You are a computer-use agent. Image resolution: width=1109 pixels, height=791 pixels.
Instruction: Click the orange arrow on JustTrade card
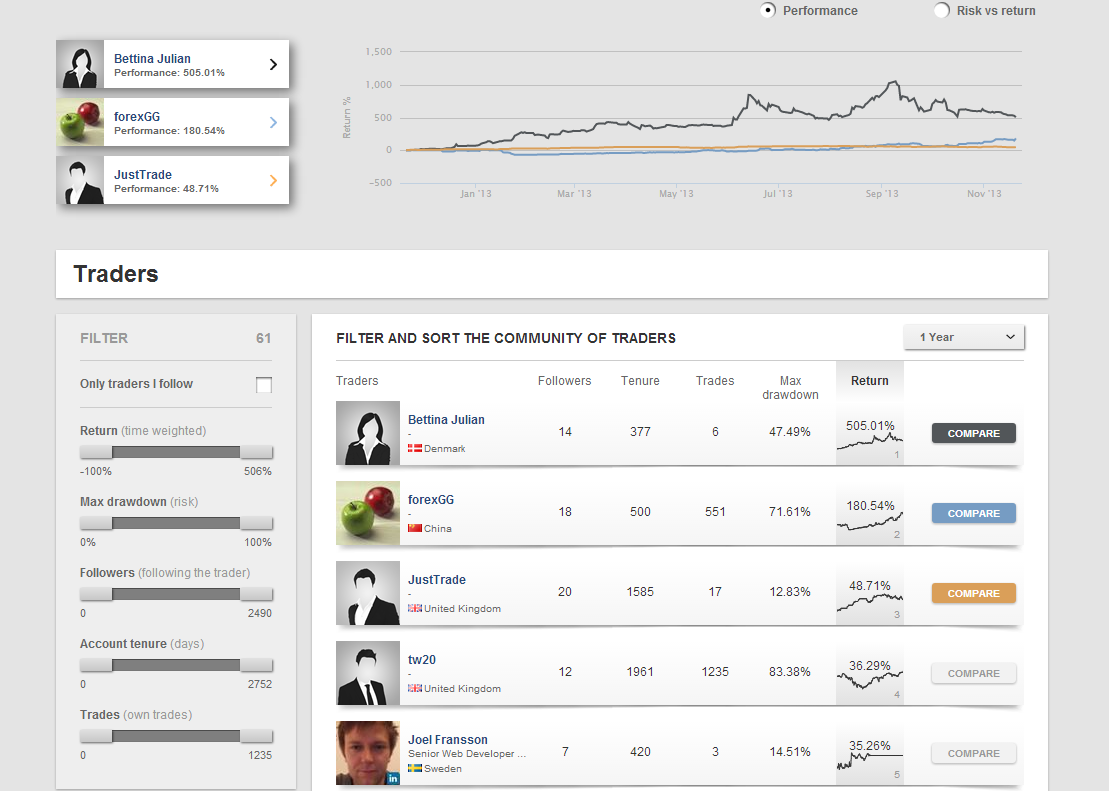click(x=273, y=181)
